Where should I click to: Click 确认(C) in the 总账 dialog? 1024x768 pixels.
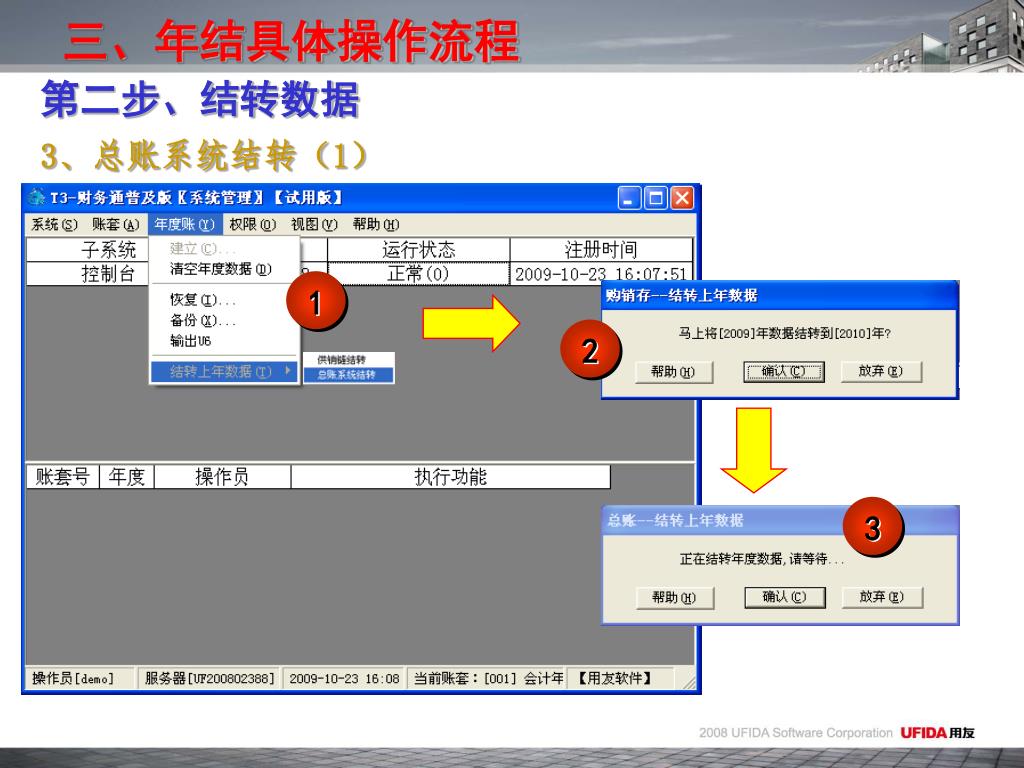point(785,597)
